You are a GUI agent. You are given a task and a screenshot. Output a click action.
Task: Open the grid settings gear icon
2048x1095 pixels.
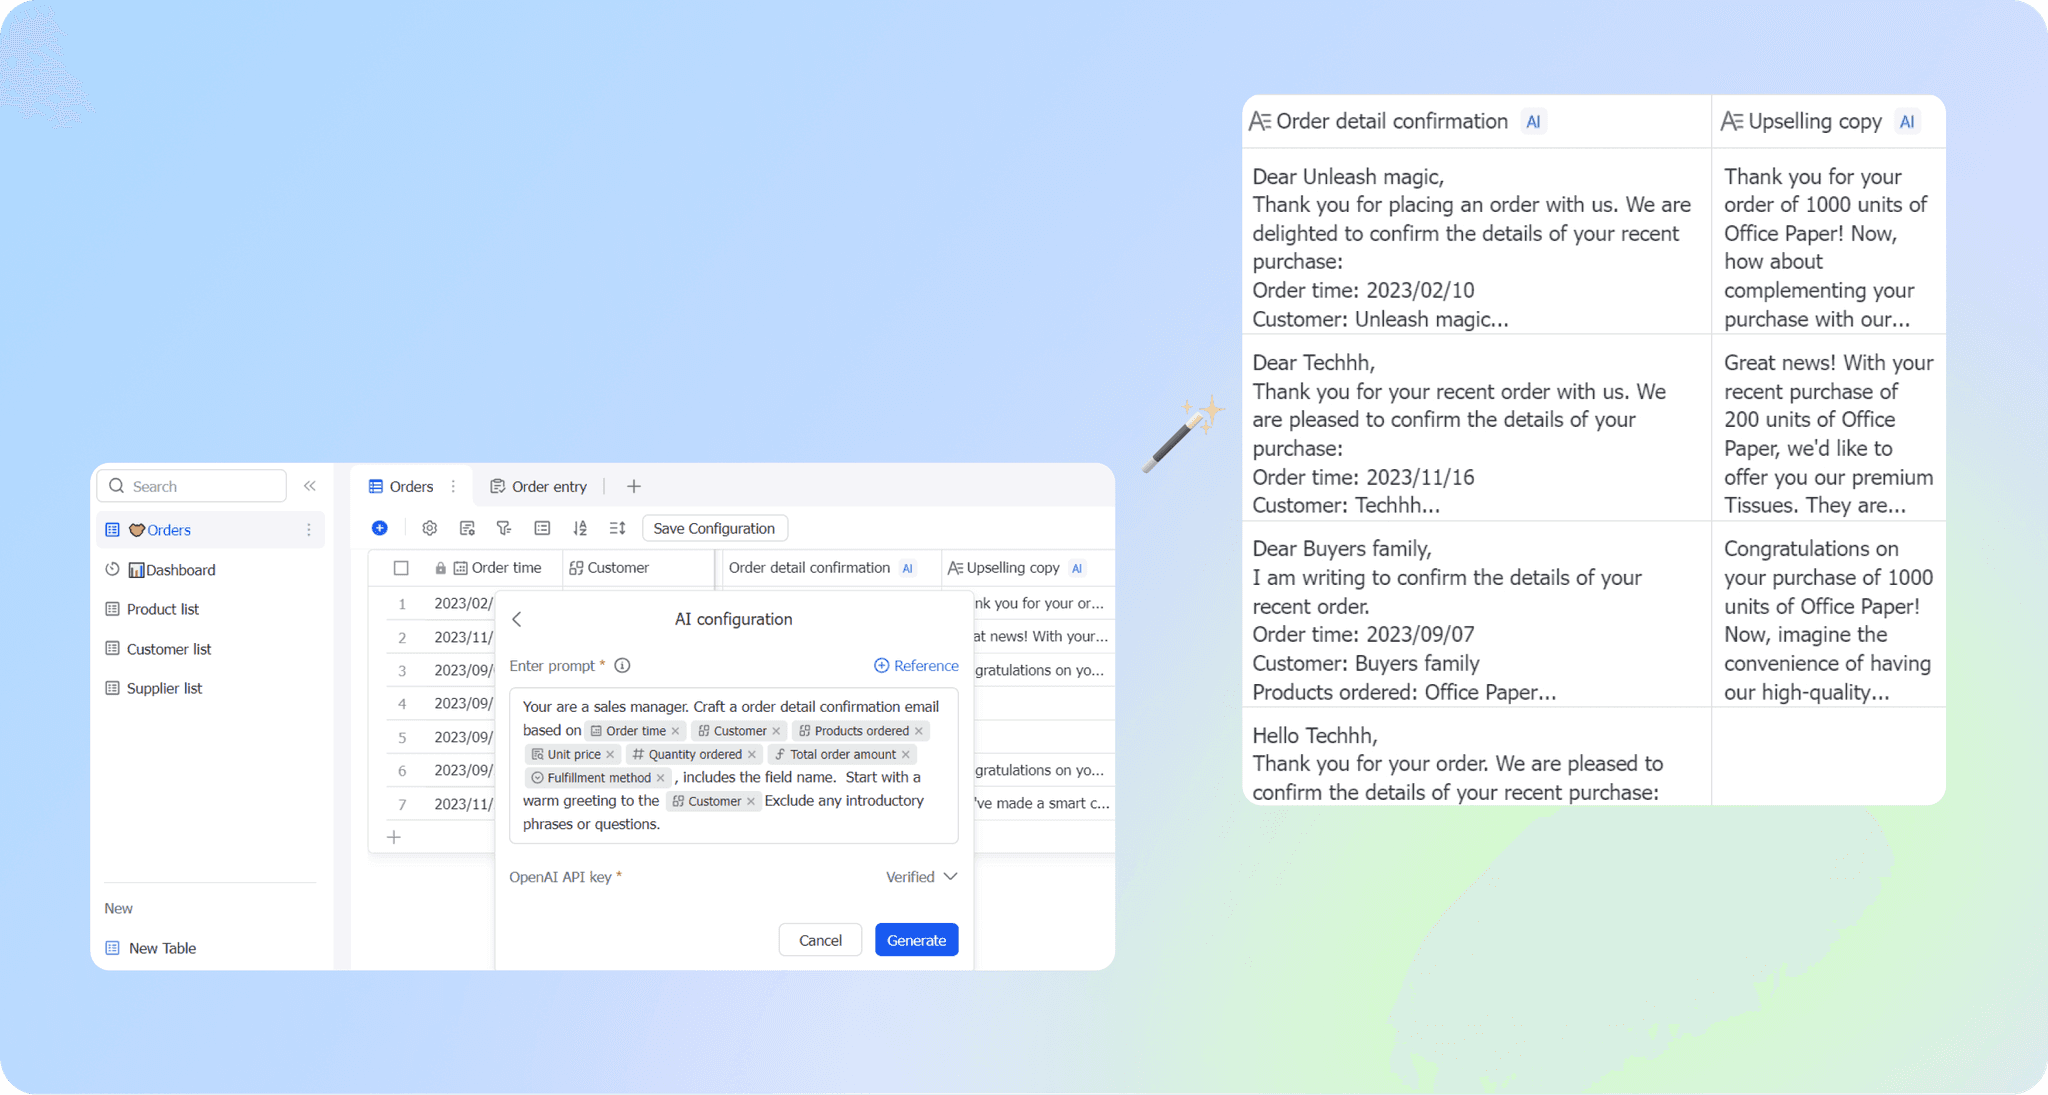click(x=430, y=528)
